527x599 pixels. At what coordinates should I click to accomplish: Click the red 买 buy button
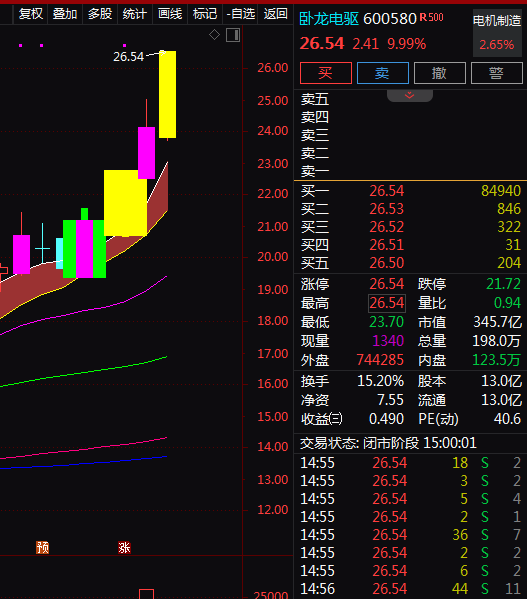(326, 73)
